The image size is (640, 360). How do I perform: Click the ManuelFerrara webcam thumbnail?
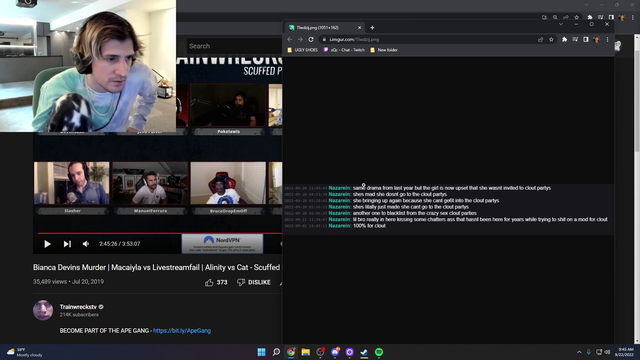(150, 183)
